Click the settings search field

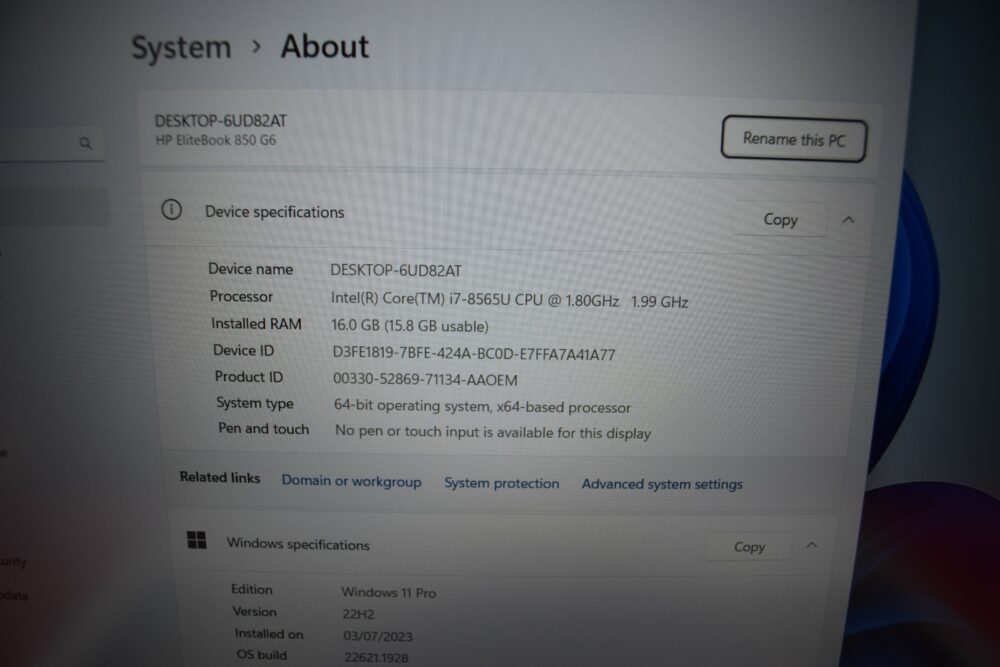coord(51,143)
